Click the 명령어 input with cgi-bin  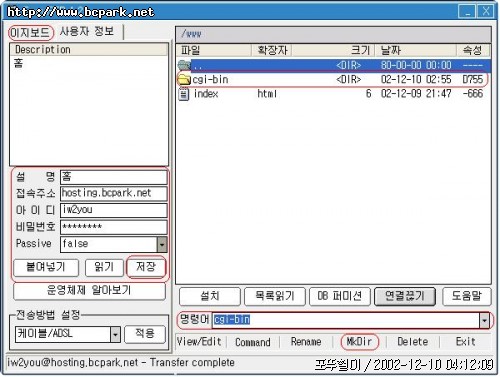coord(346,321)
